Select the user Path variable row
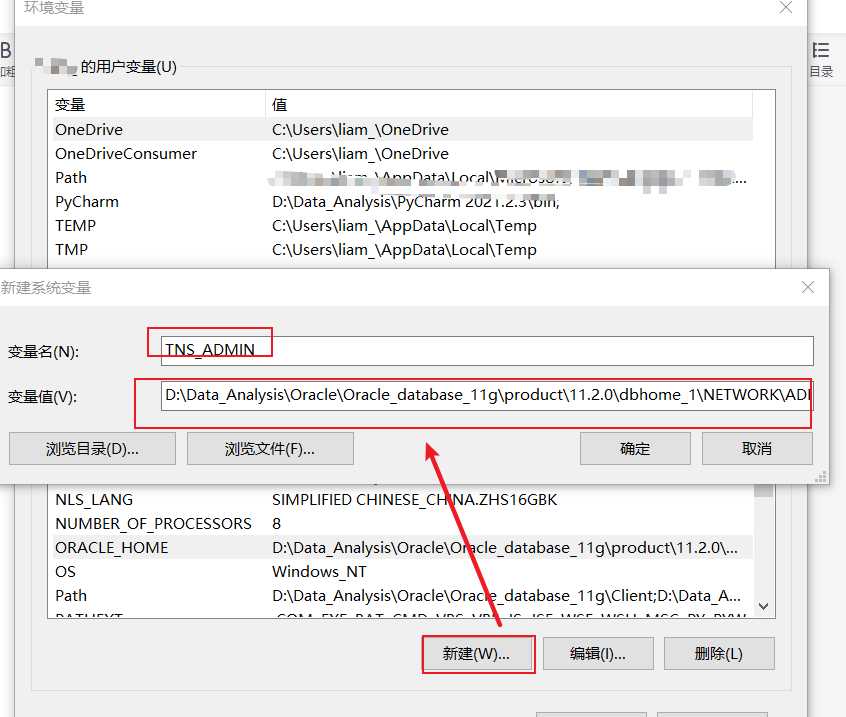846x717 pixels. [x=402, y=177]
